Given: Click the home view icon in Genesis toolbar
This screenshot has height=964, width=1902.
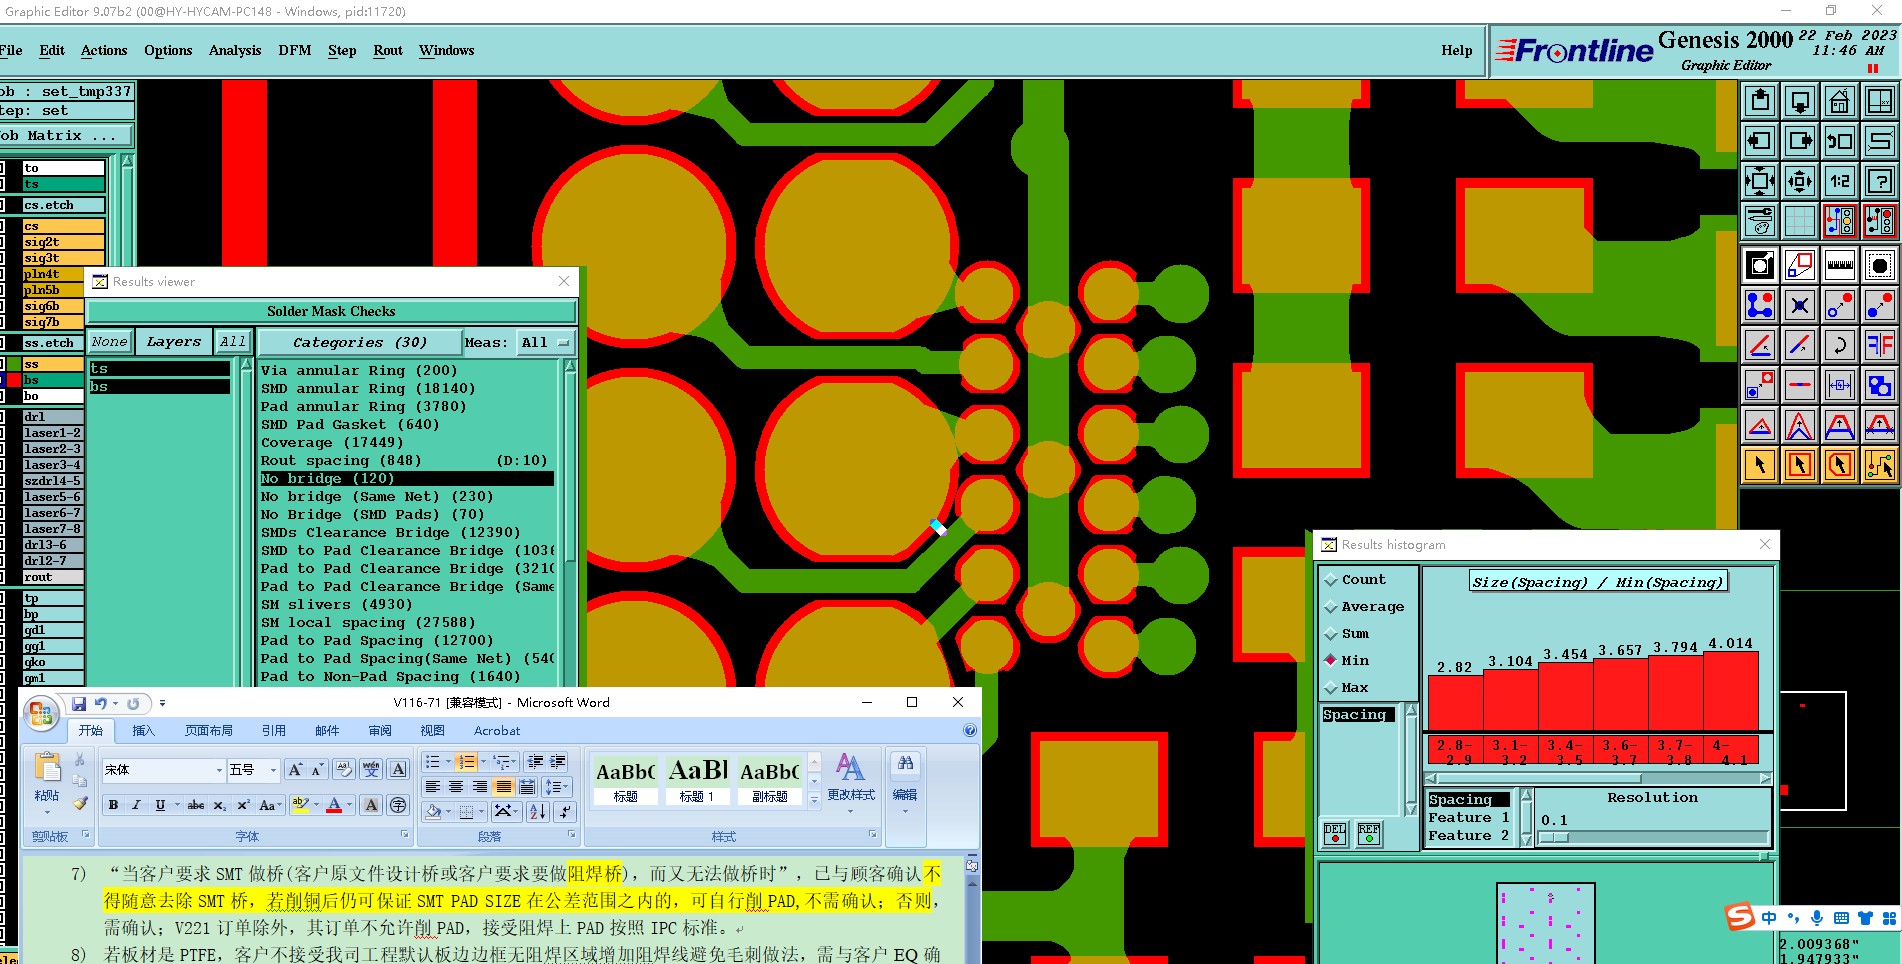Looking at the screenshot, I should (1839, 101).
